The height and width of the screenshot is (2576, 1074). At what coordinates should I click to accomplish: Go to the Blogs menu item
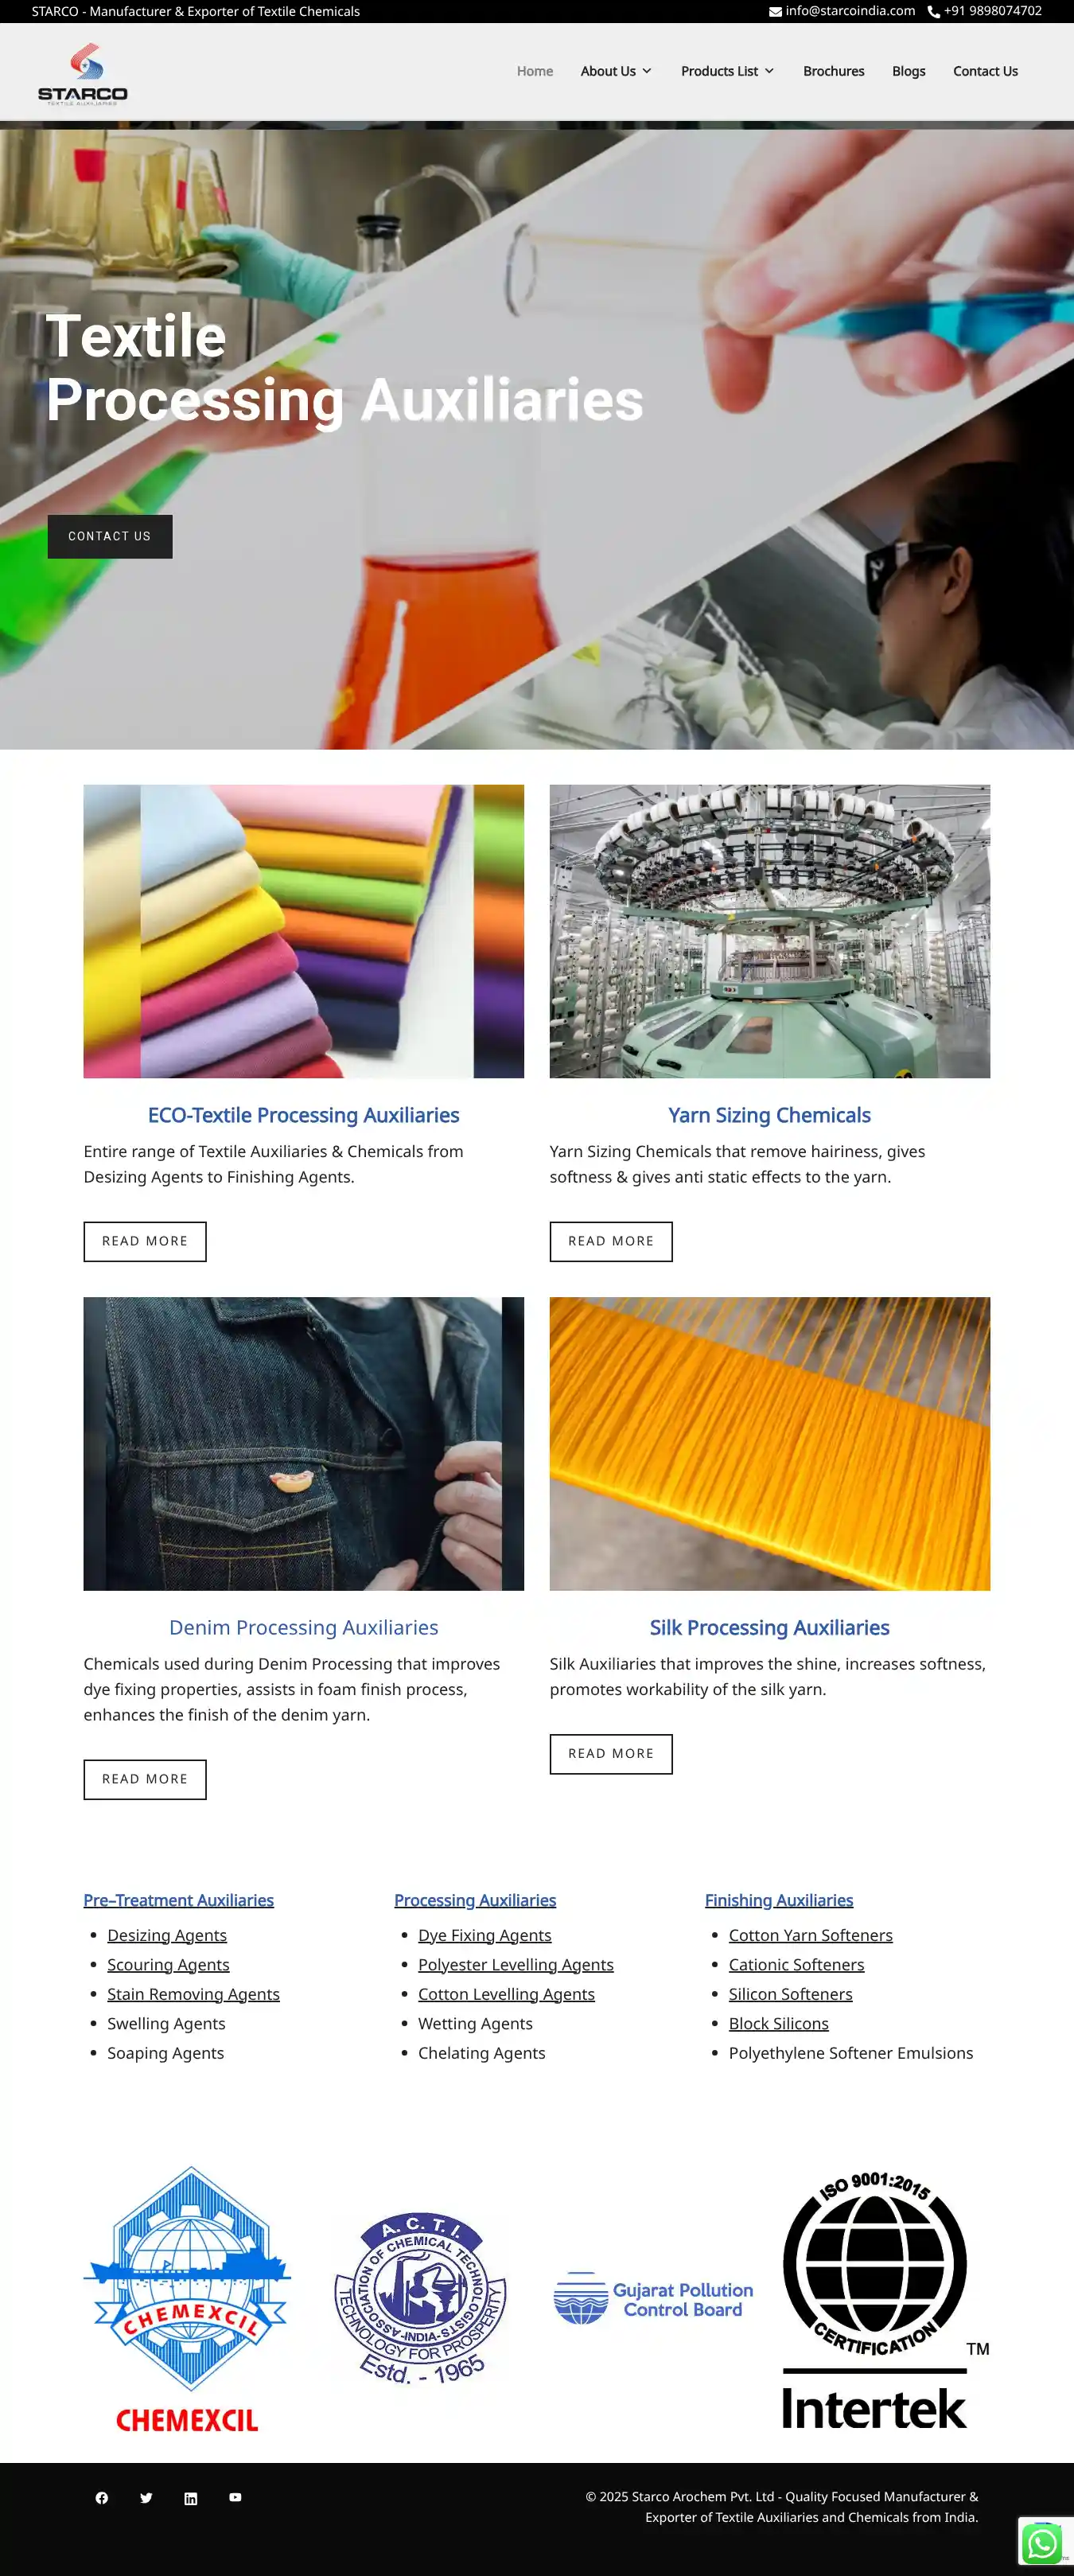[908, 71]
